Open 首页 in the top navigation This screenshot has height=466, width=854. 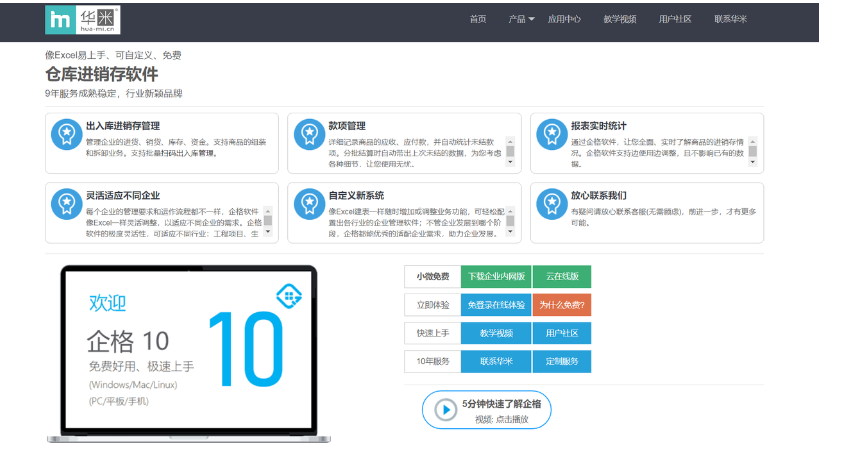478,19
